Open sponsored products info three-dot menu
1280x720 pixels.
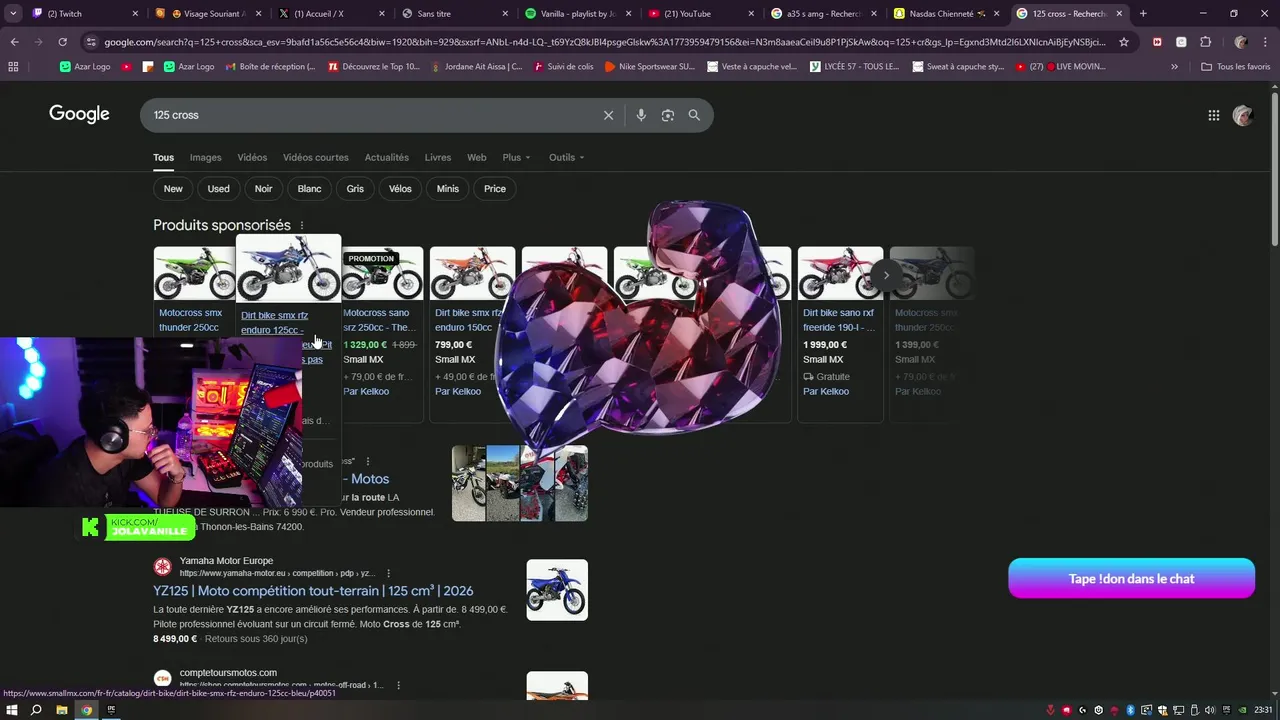[302, 226]
